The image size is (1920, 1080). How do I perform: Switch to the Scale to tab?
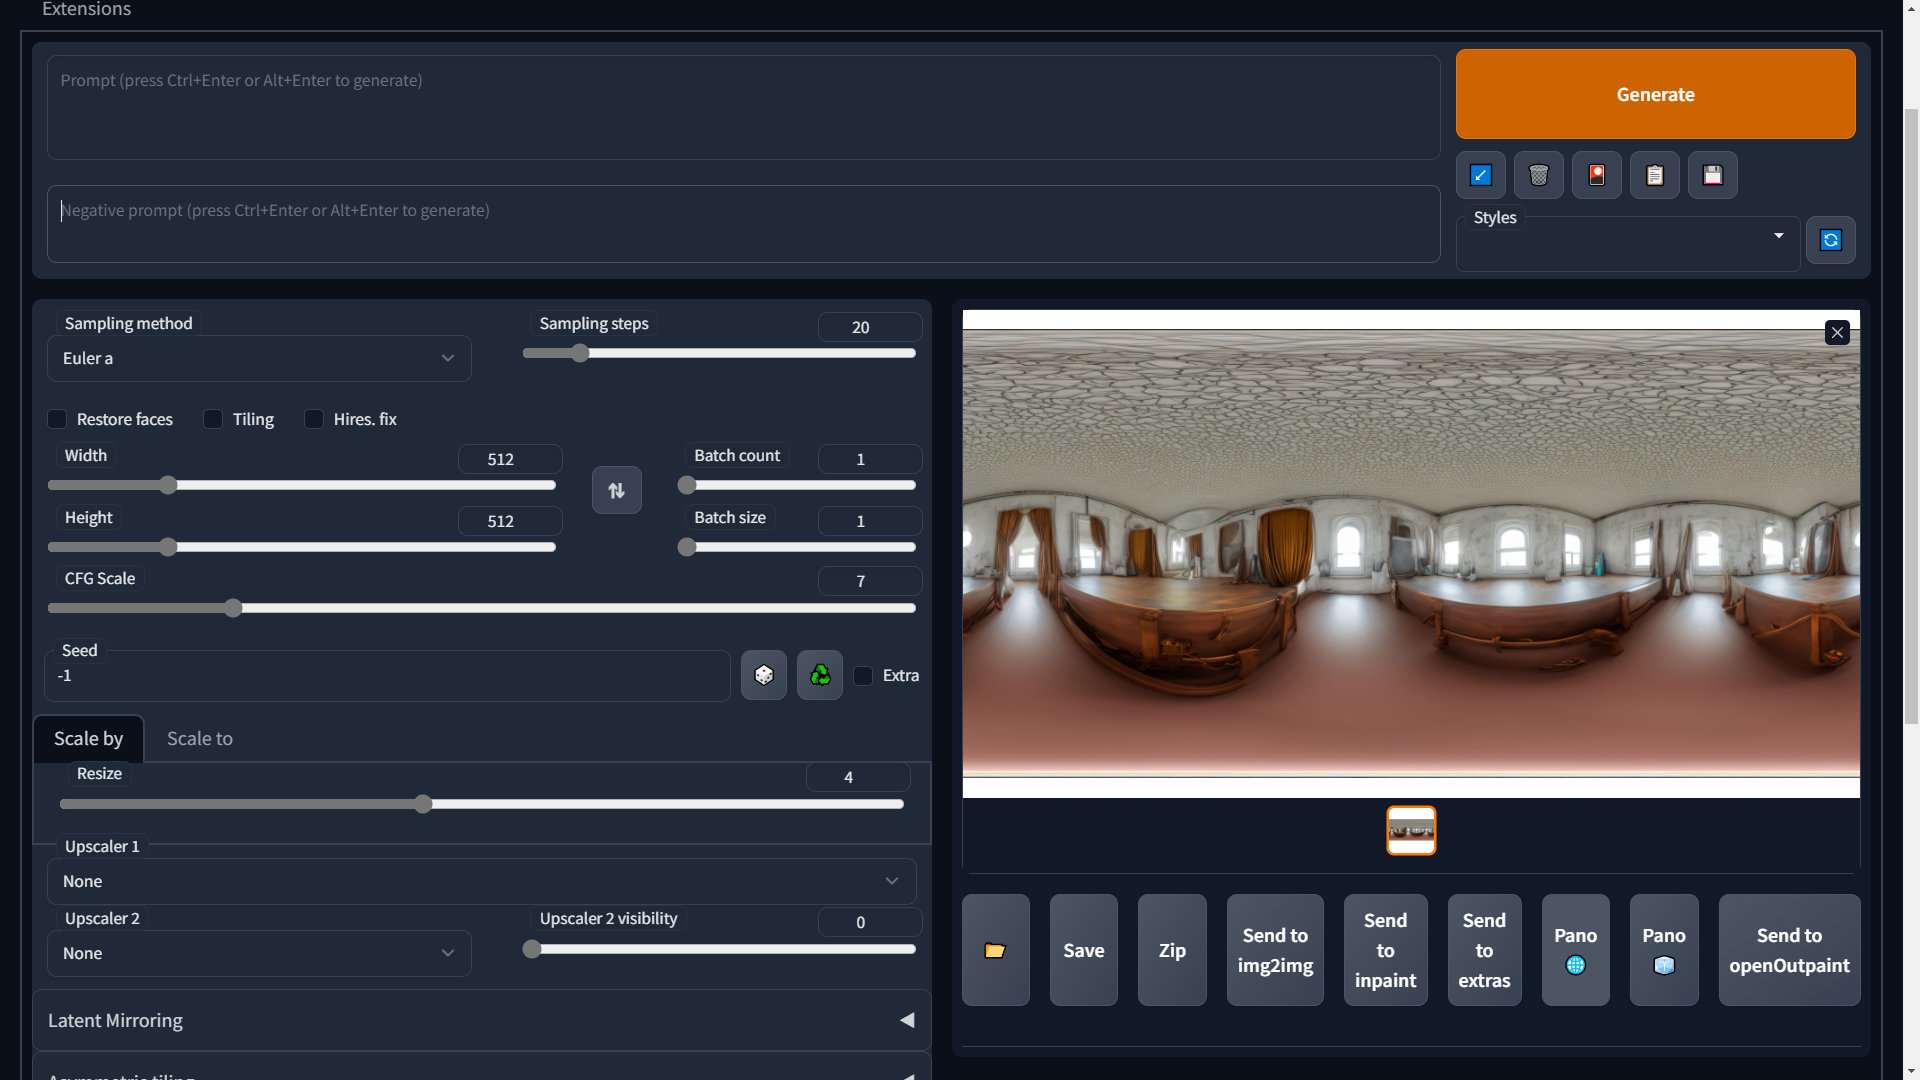[x=199, y=738]
